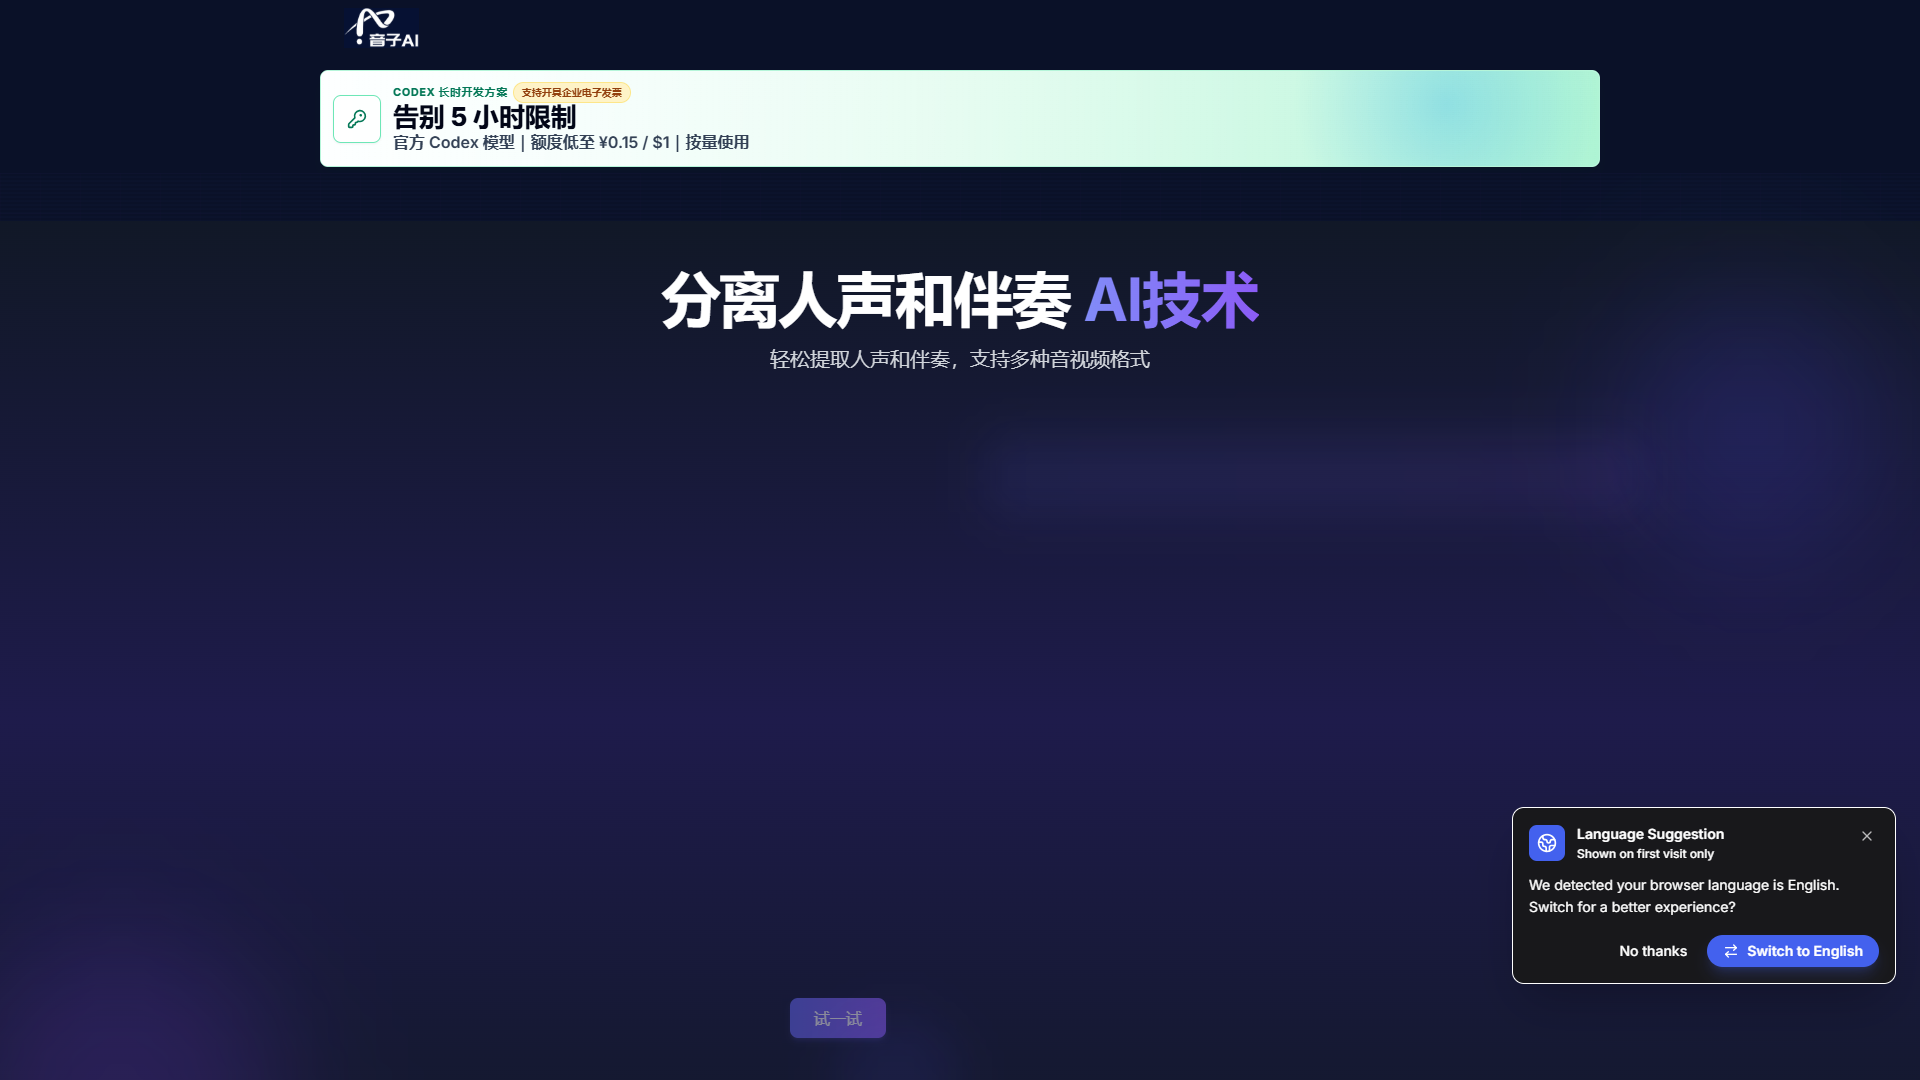The height and width of the screenshot is (1080, 1920).
Task: Click the Shown on first visit only note
Action: pos(1645,854)
